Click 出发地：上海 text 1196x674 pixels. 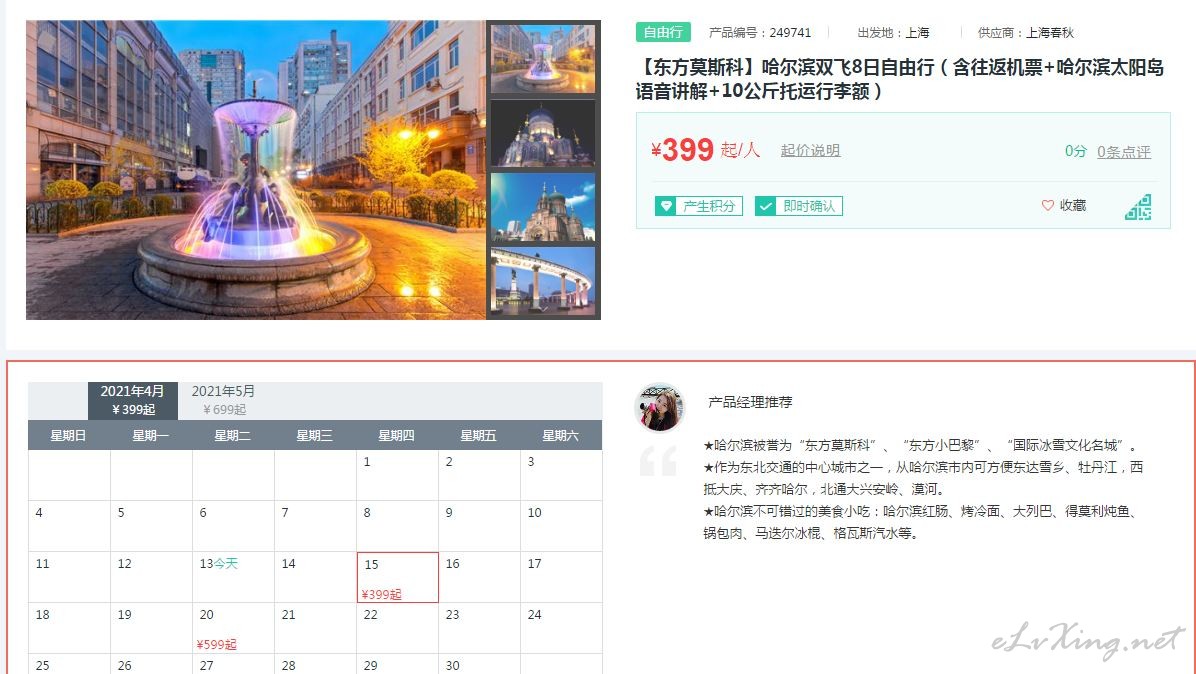pos(893,33)
